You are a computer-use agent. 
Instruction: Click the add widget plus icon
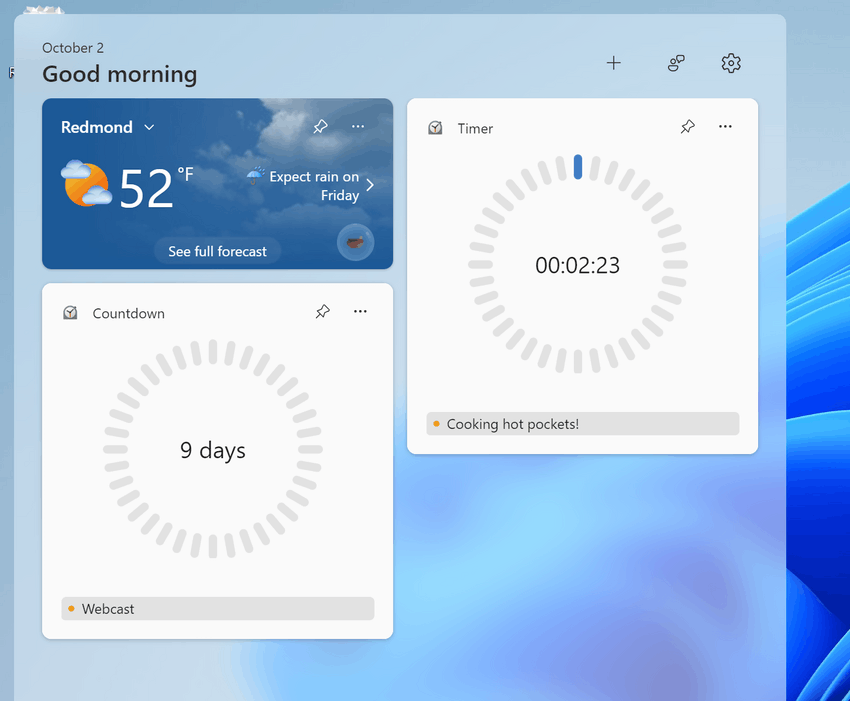point(614,63)
